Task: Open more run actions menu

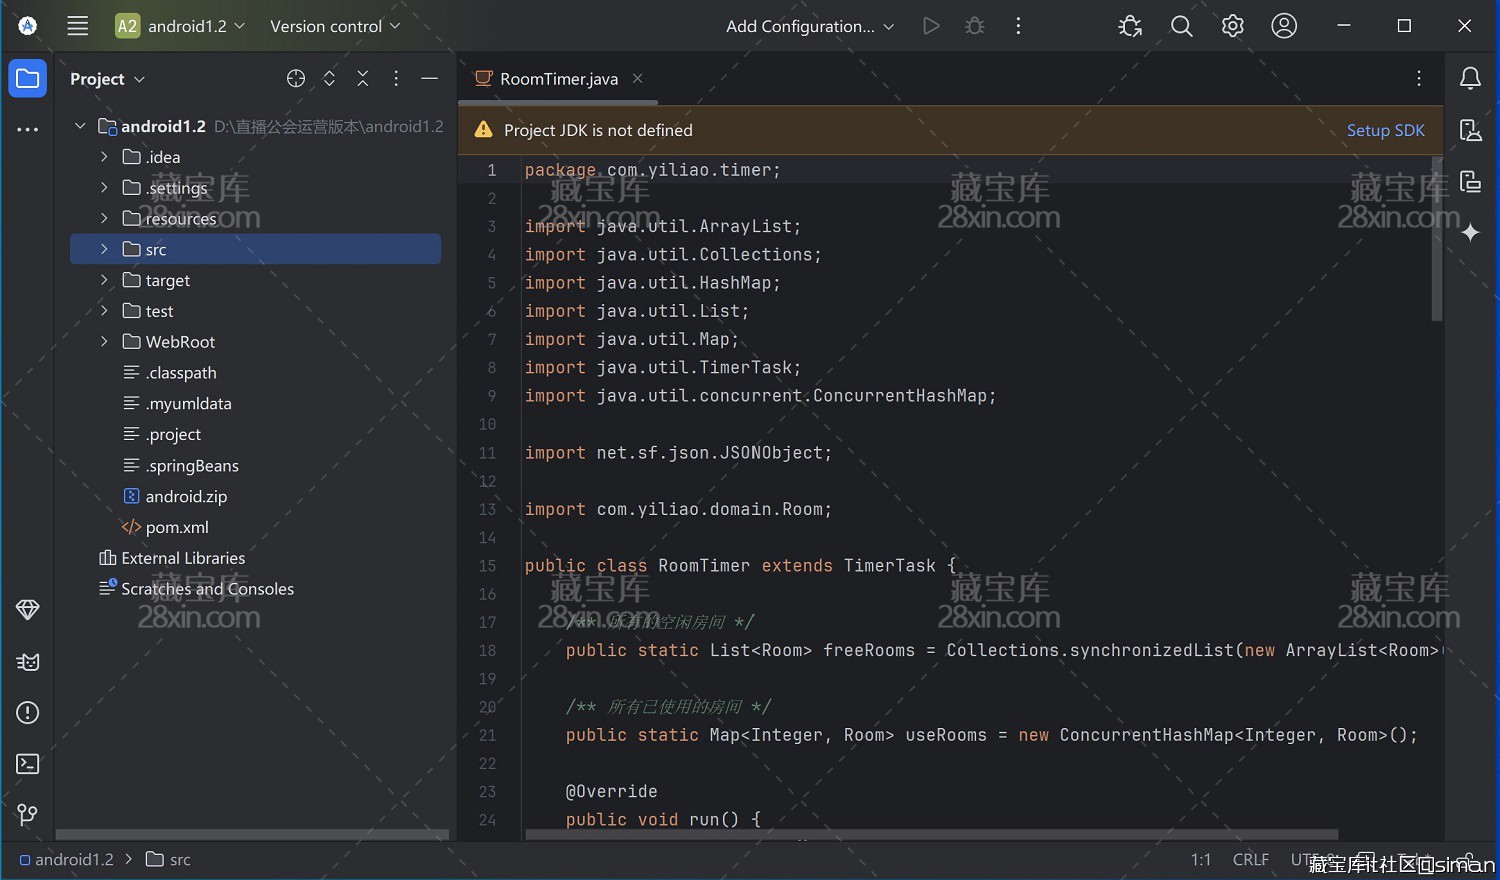Action: click(x=1018, y=26)
